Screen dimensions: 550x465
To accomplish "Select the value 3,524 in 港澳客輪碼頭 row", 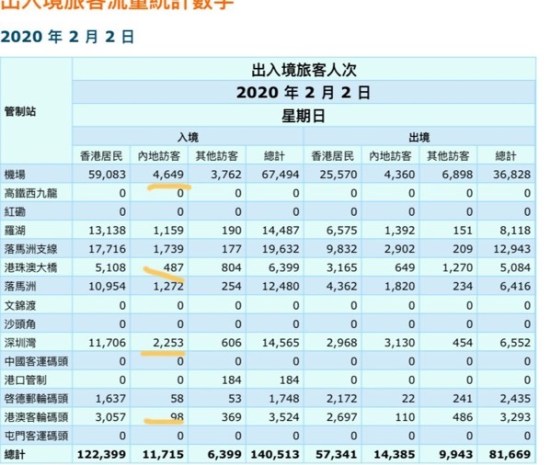I will click(x=284, y=417).
